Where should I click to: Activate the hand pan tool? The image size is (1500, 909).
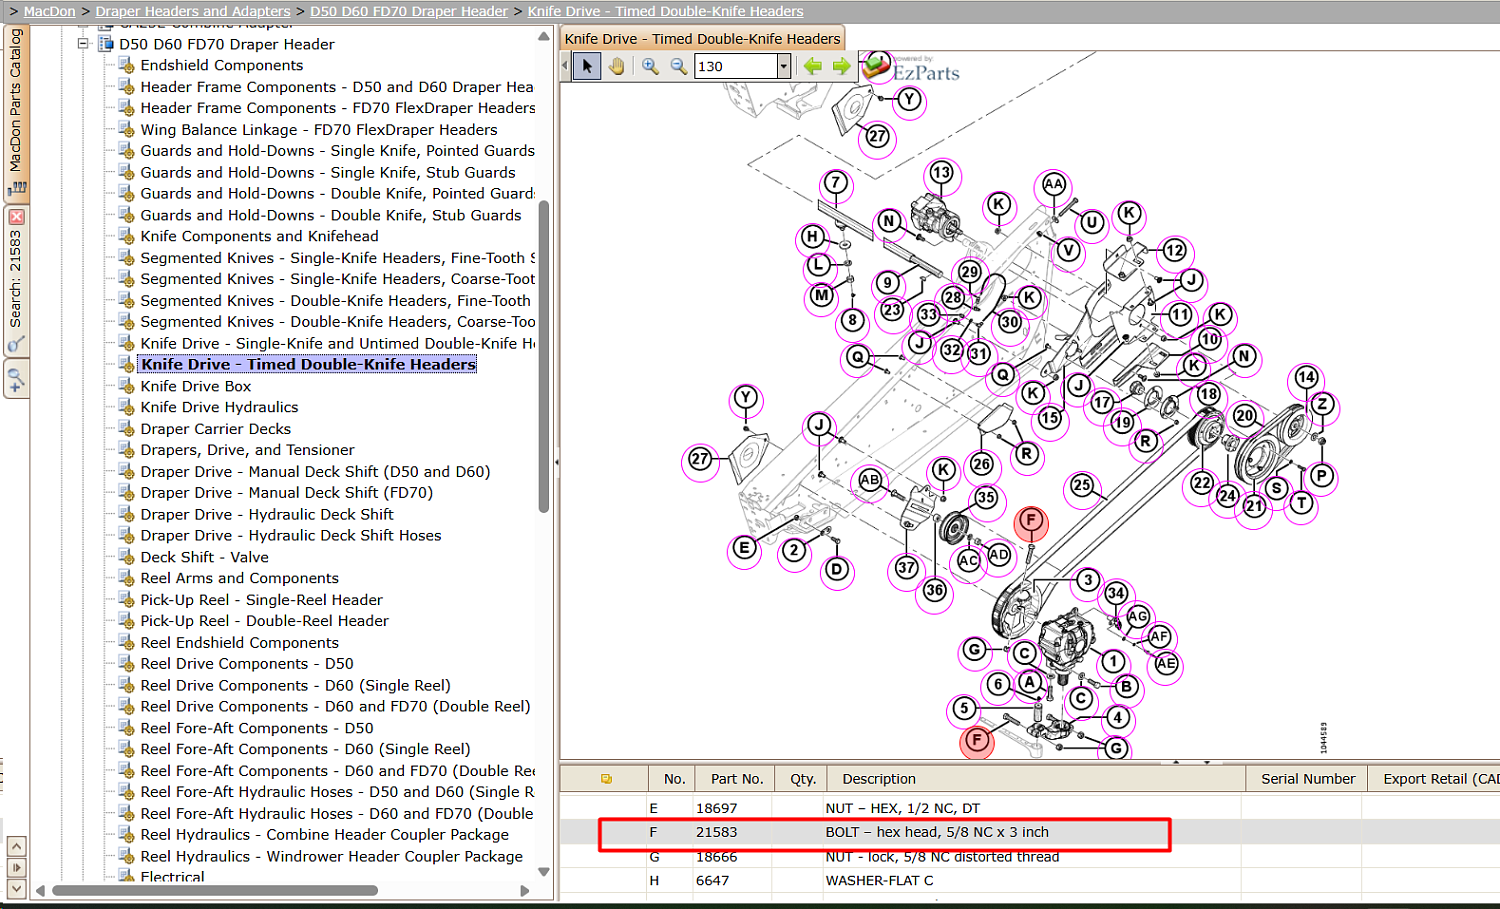click(x=617, y=66)
